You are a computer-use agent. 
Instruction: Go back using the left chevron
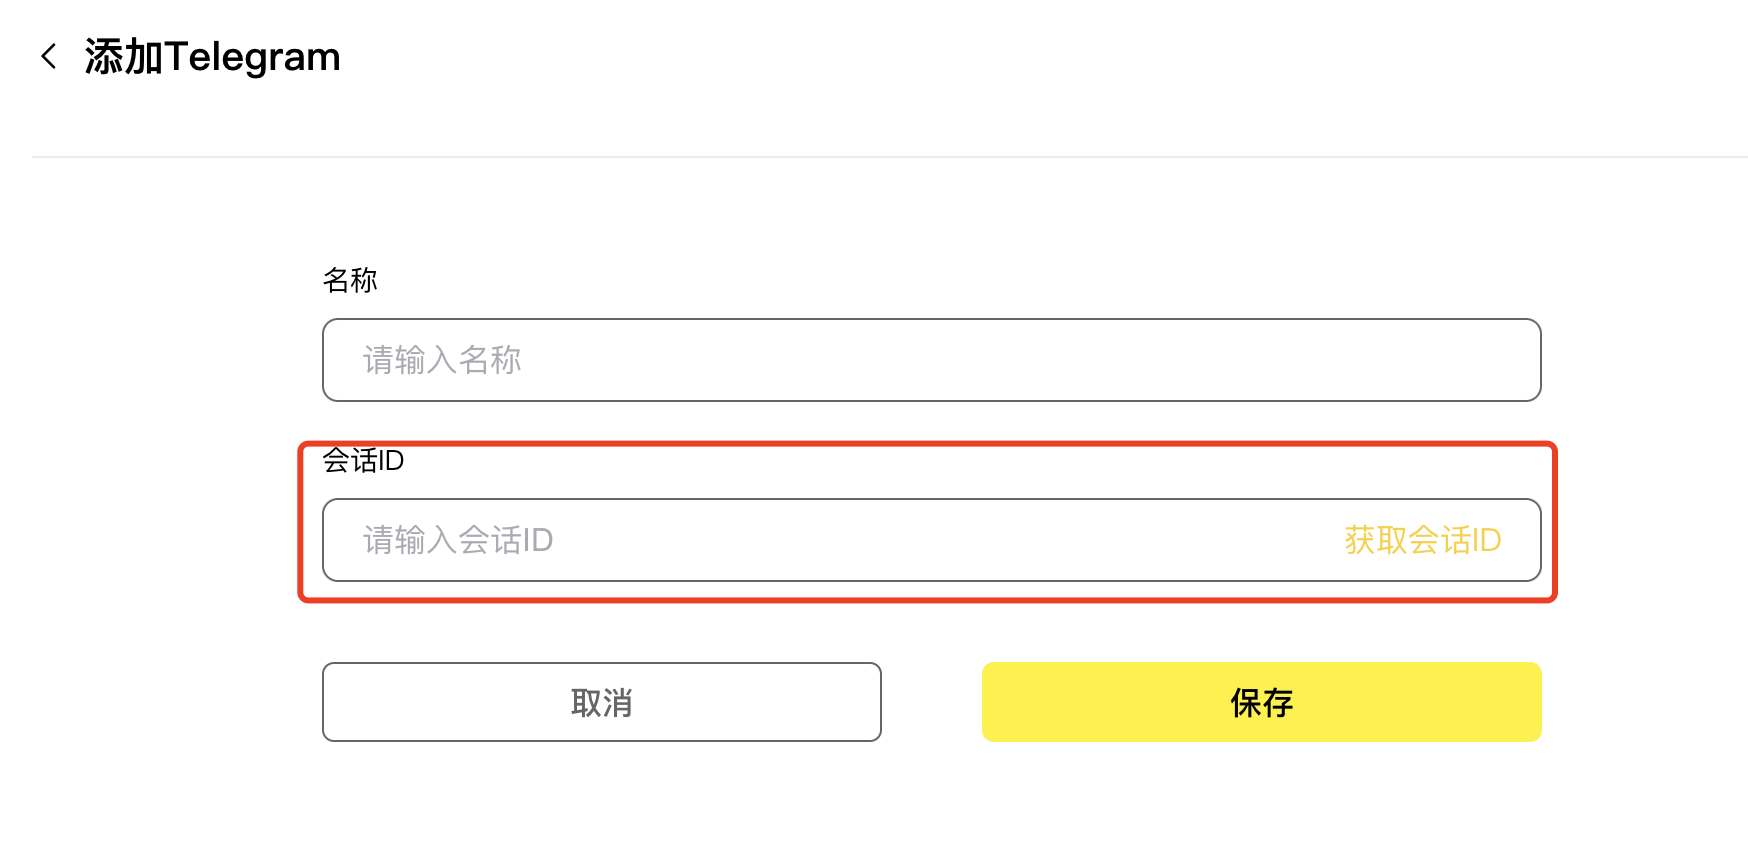(48, 56)
